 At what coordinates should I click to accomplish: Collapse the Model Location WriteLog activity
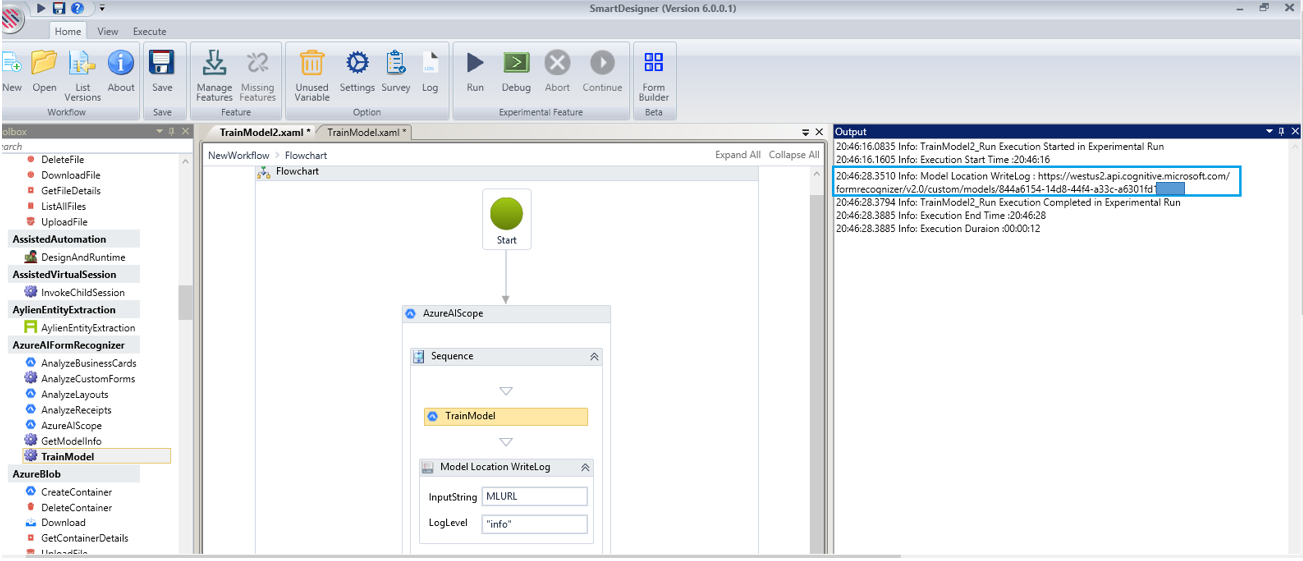585,468
